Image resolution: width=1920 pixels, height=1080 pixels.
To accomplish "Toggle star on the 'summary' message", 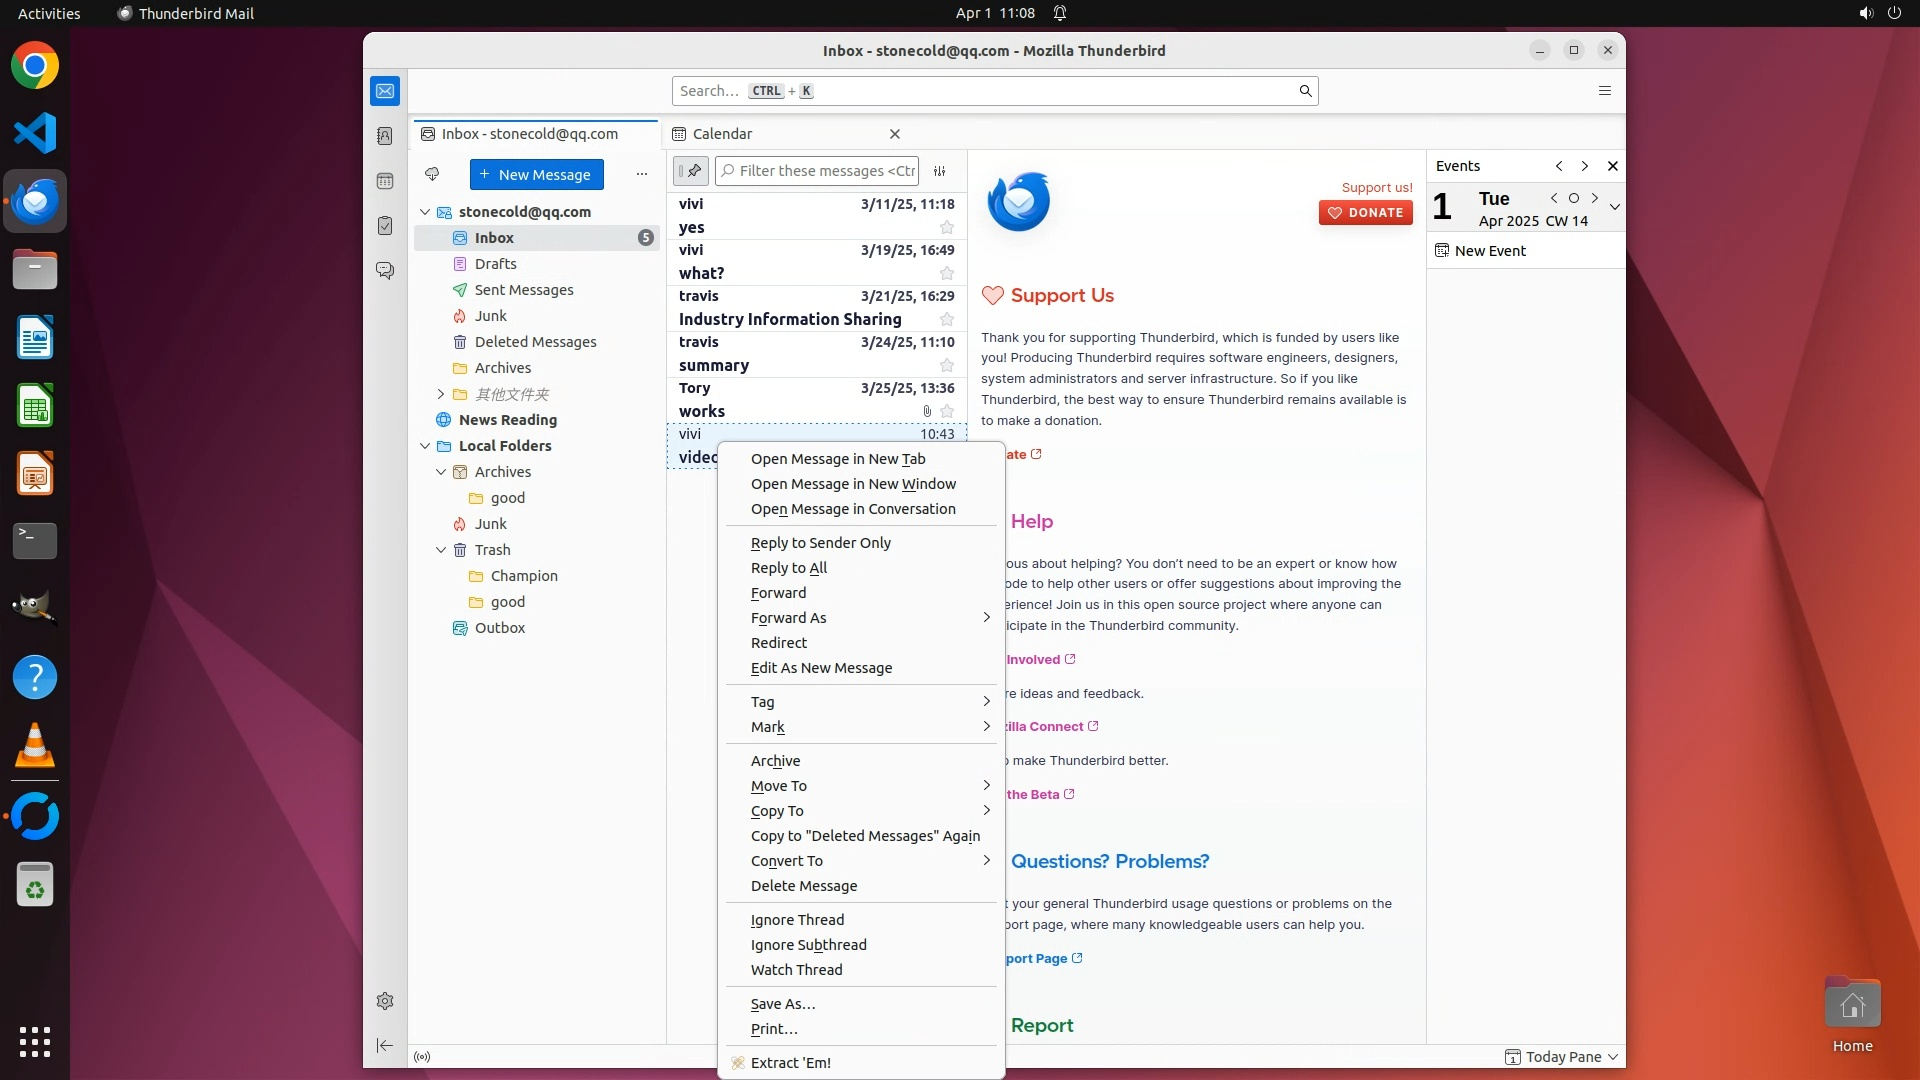I will coord(946,366).
